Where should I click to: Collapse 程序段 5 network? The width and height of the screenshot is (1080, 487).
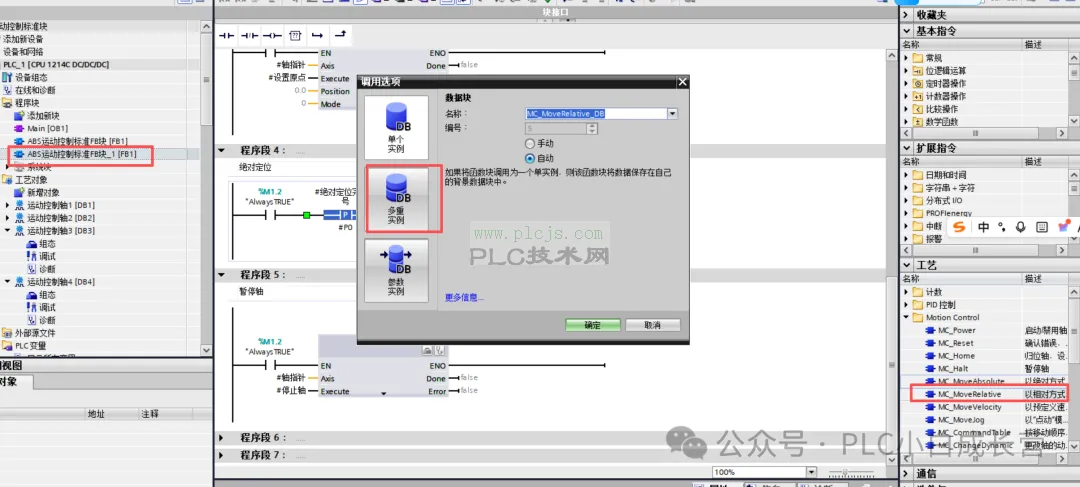[x=222, y=274]
